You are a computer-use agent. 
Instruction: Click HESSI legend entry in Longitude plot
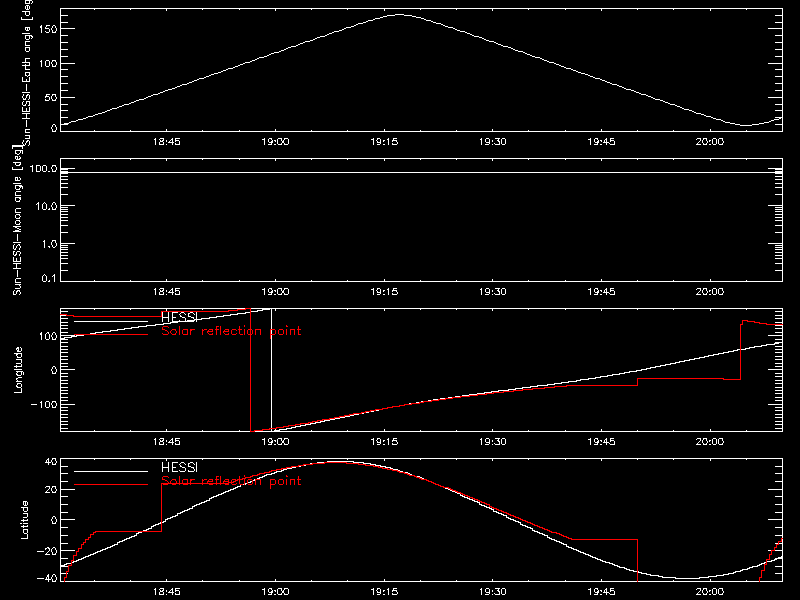[x=179, y=317]
